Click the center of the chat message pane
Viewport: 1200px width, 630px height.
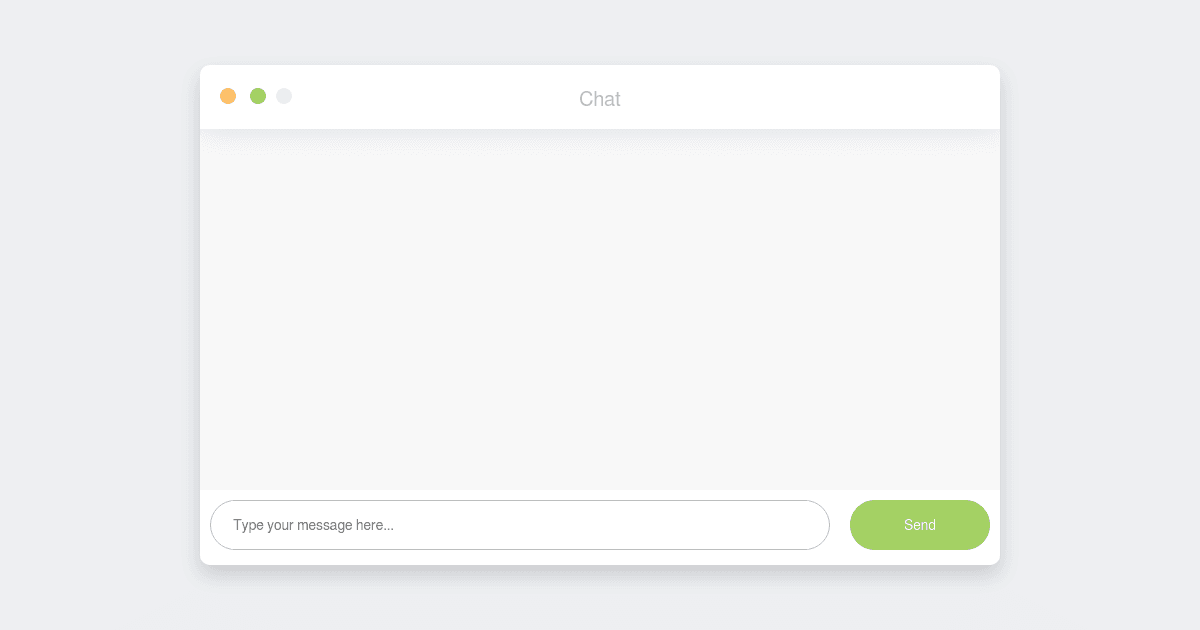click(600, 310)
